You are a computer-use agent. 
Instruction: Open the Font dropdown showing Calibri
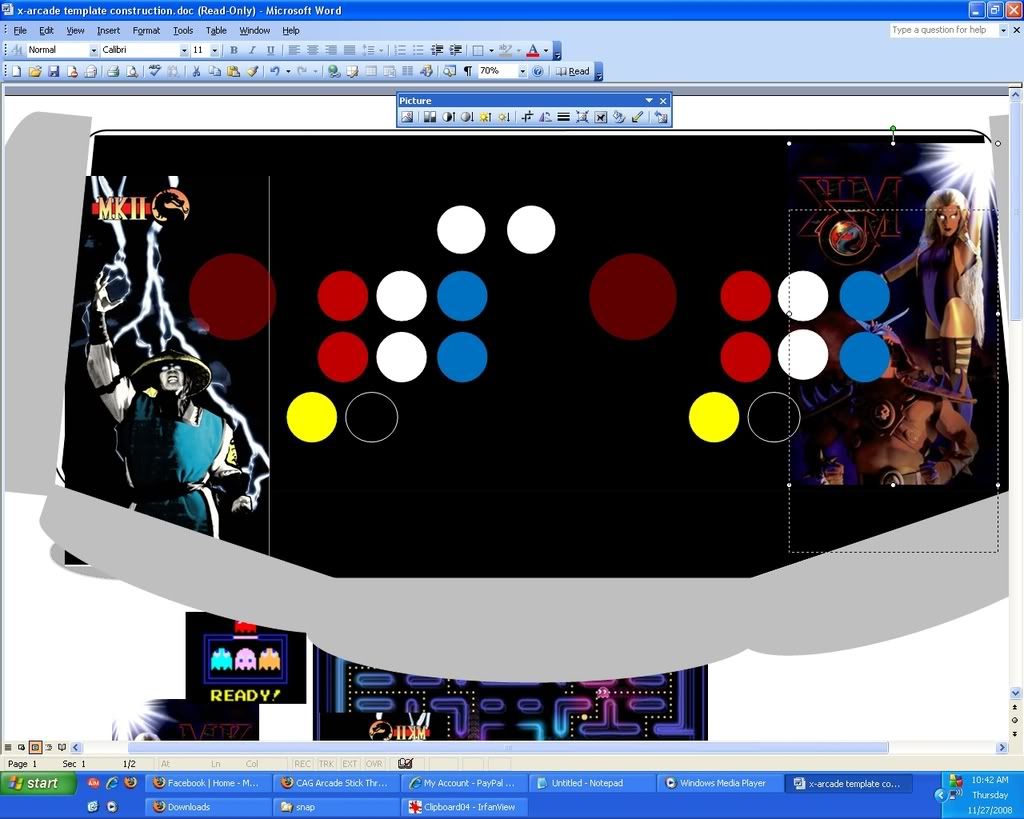pyautogui.click(x=184, y=50)
